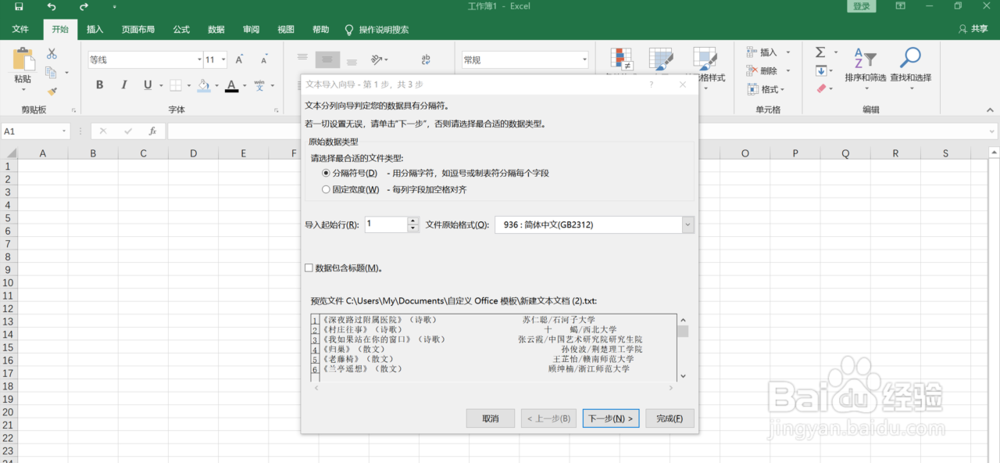Open Find and Select (查找和选择)
The width and height of the screenshot is (1000, 463).
tap(911, 68)
